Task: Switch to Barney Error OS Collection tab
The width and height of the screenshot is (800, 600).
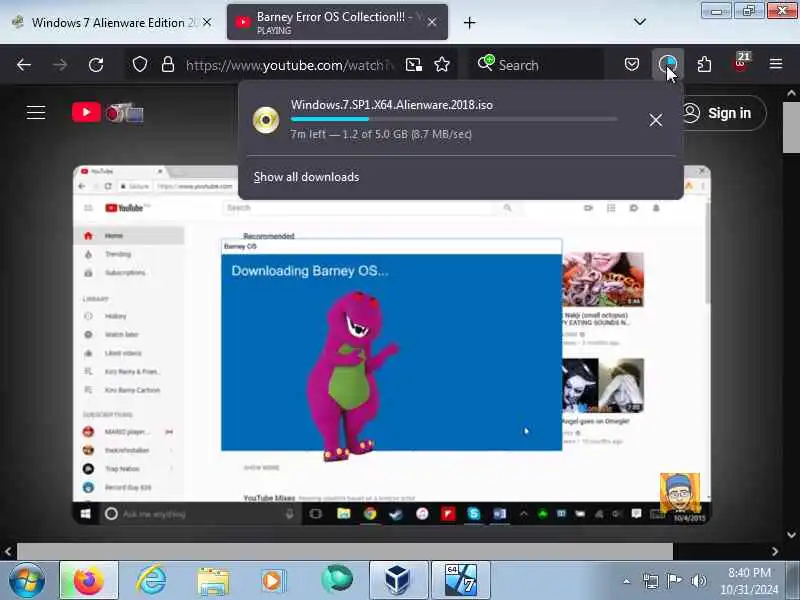Action: [337, 22]
